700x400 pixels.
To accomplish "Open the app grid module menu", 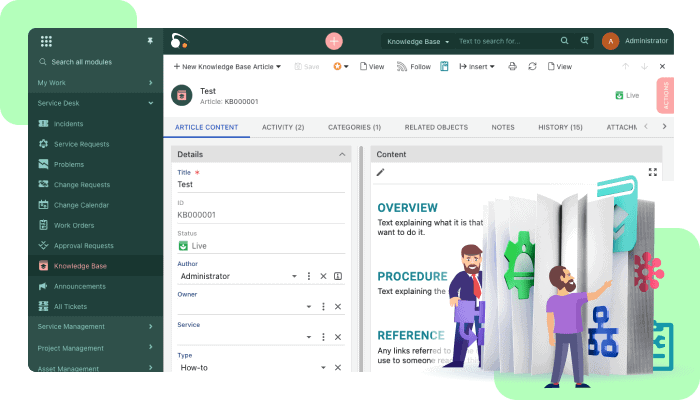I will 46,41.
